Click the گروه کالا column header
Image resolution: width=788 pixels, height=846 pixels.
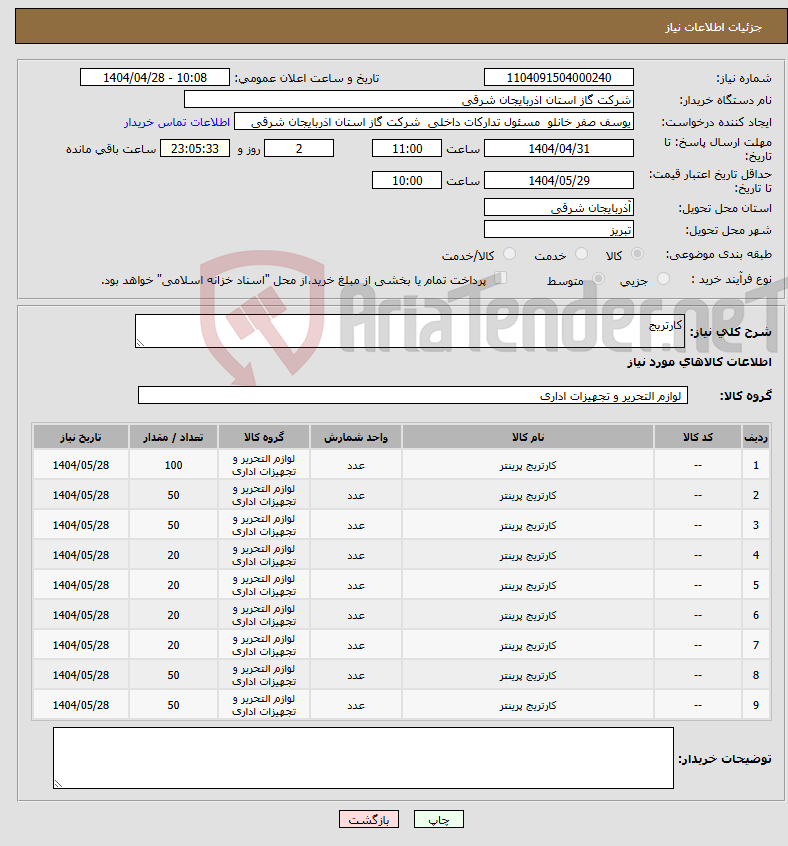(264, 437)
